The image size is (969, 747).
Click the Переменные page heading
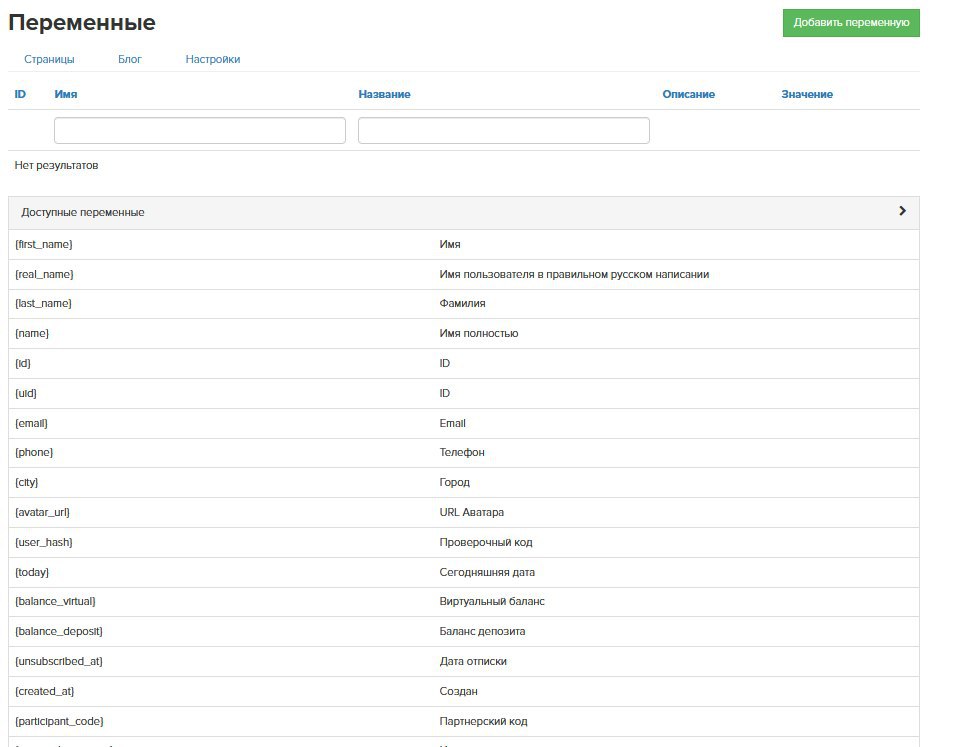pos(82,22)
